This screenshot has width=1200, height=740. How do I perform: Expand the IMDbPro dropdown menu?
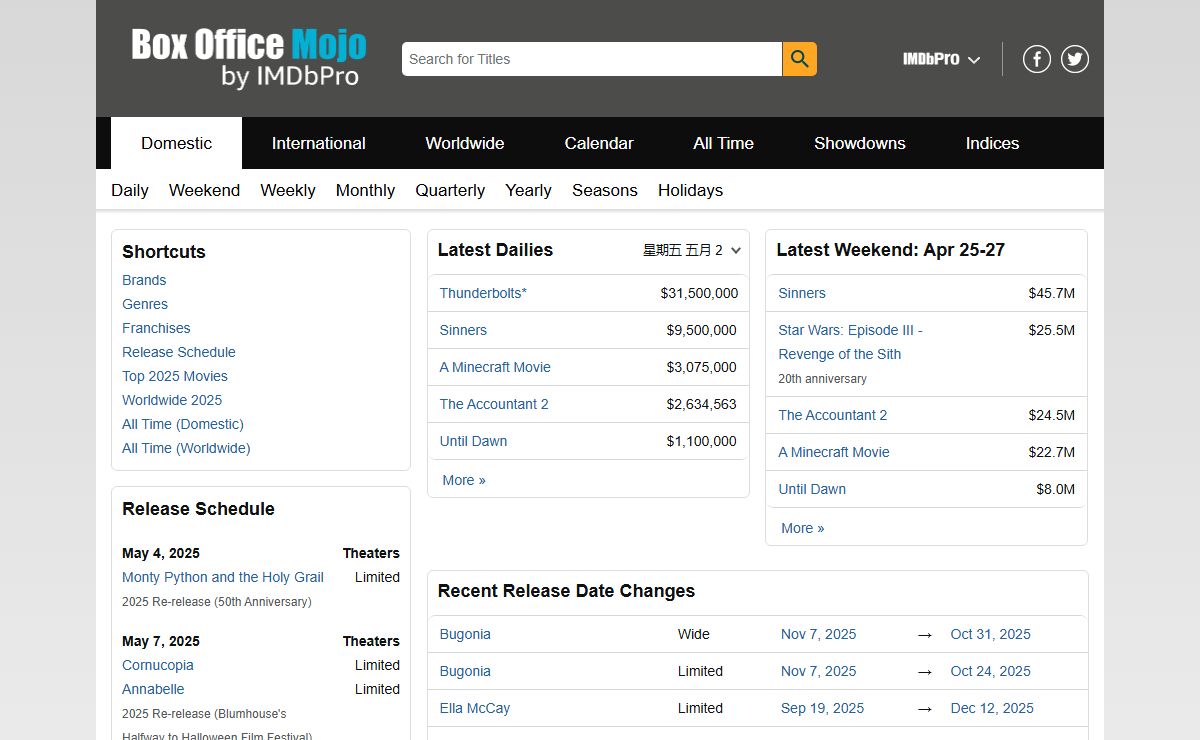[x=941, y=59]
